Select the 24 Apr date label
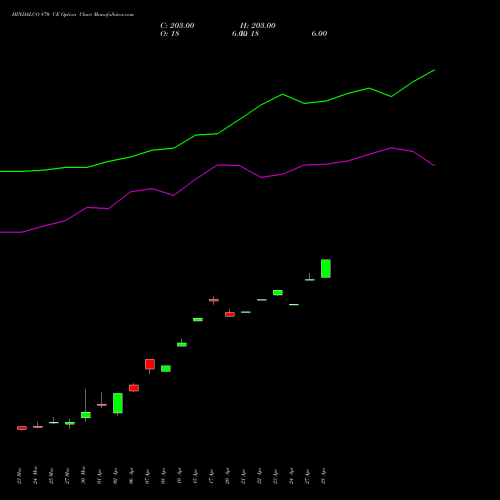The width and height of the screenshot is (500, 500). coord(292,477)
